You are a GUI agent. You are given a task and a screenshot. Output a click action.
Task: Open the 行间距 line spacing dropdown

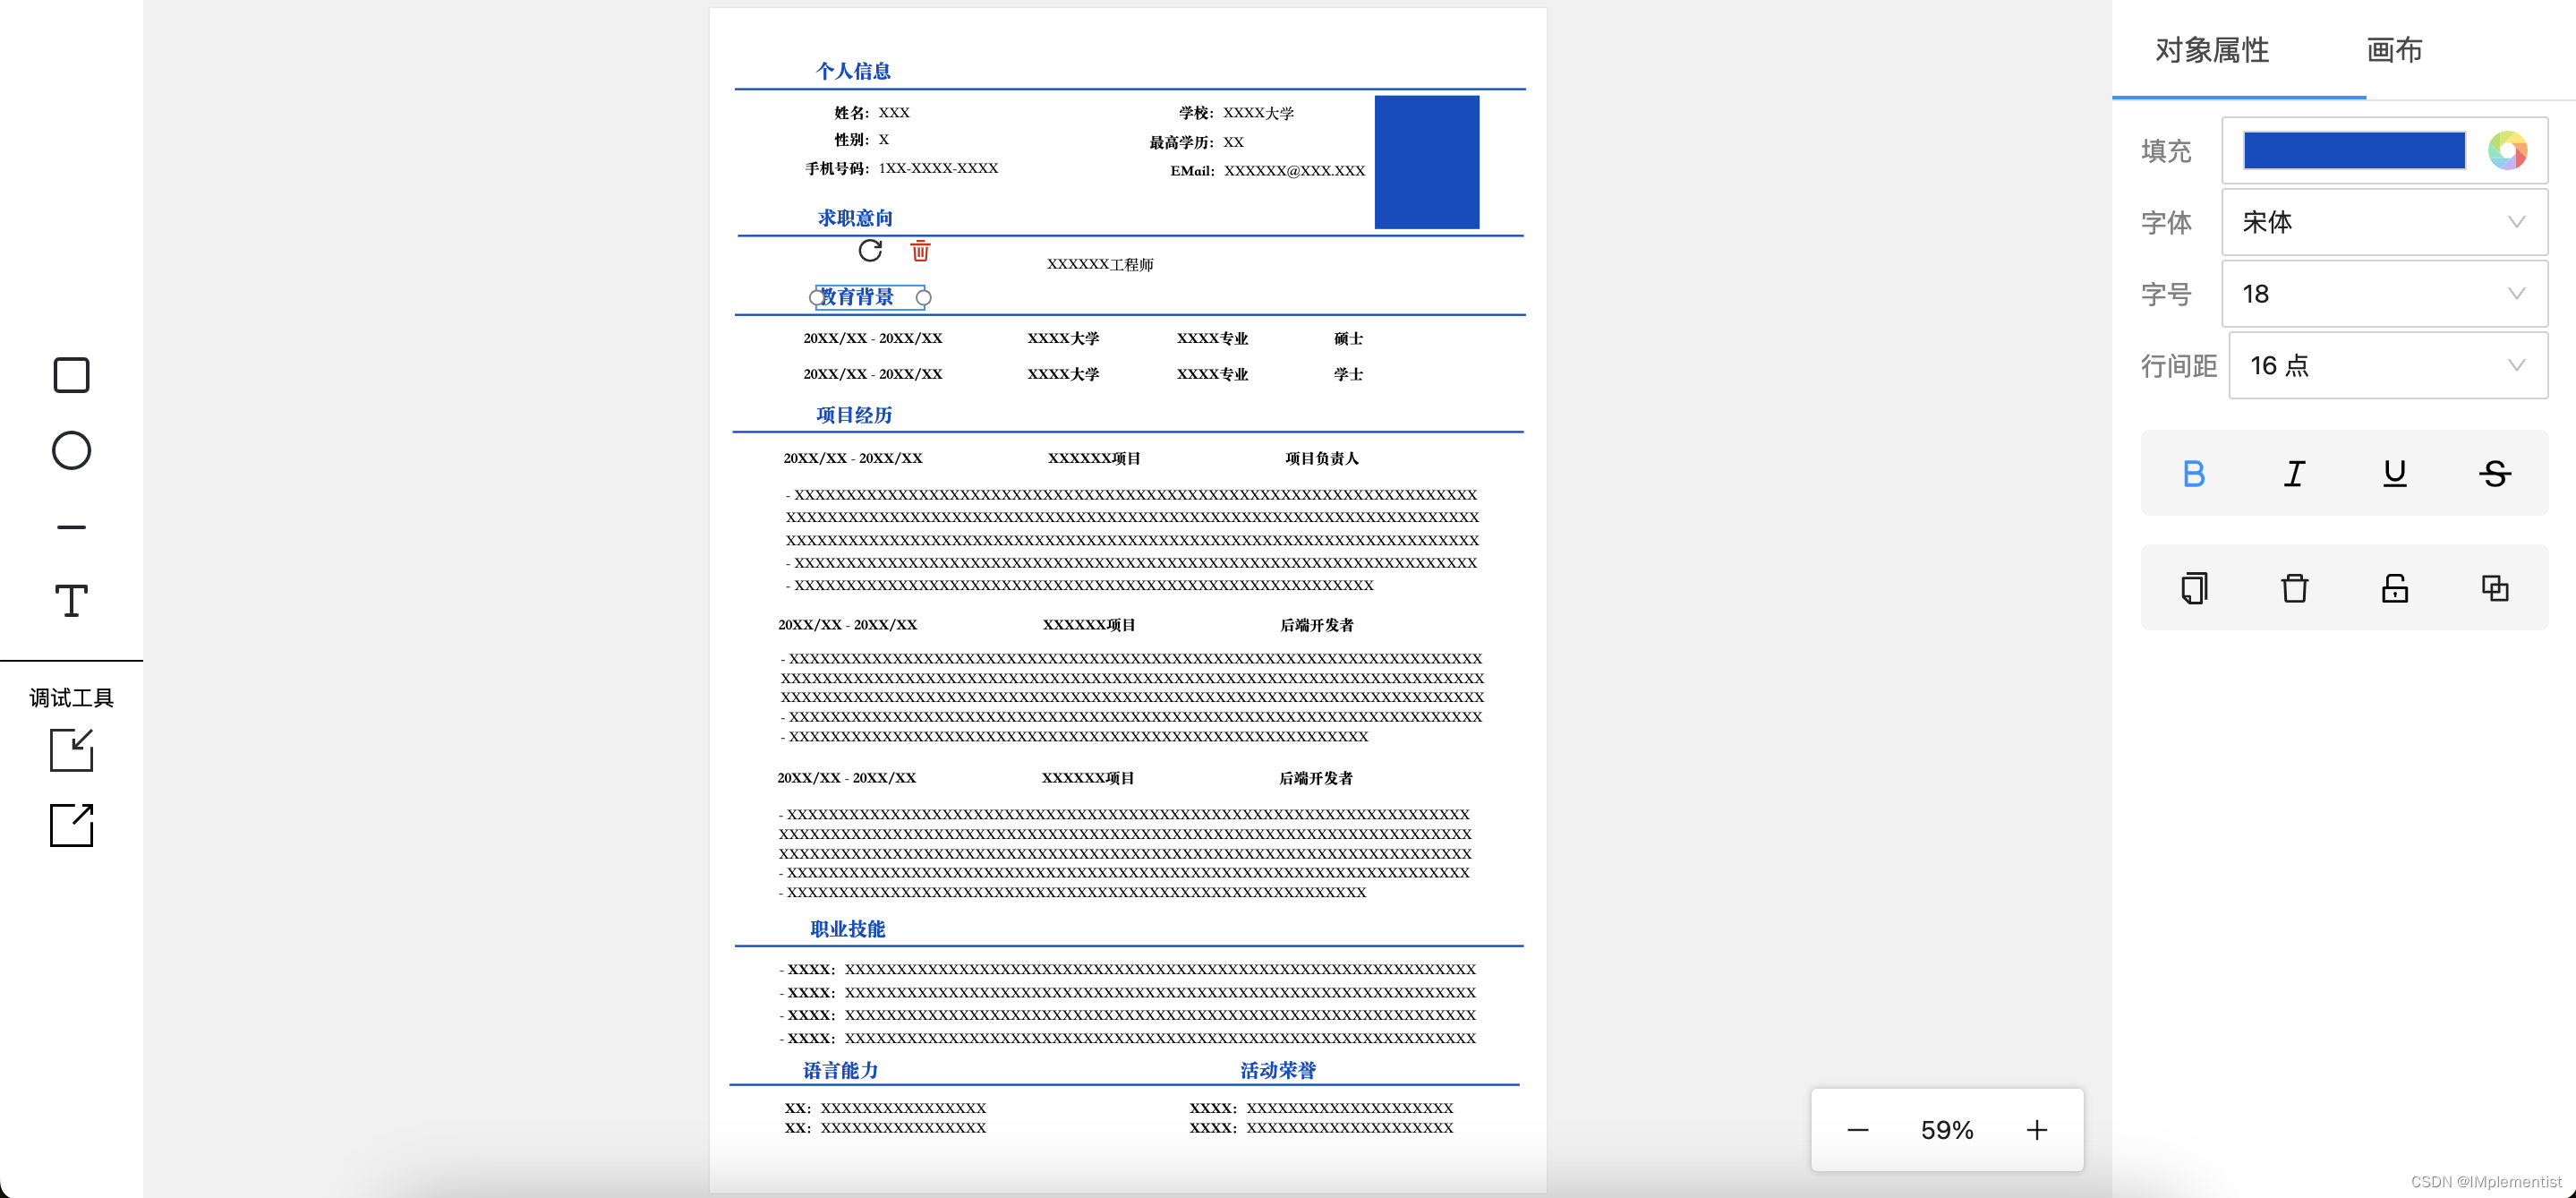2388,366
